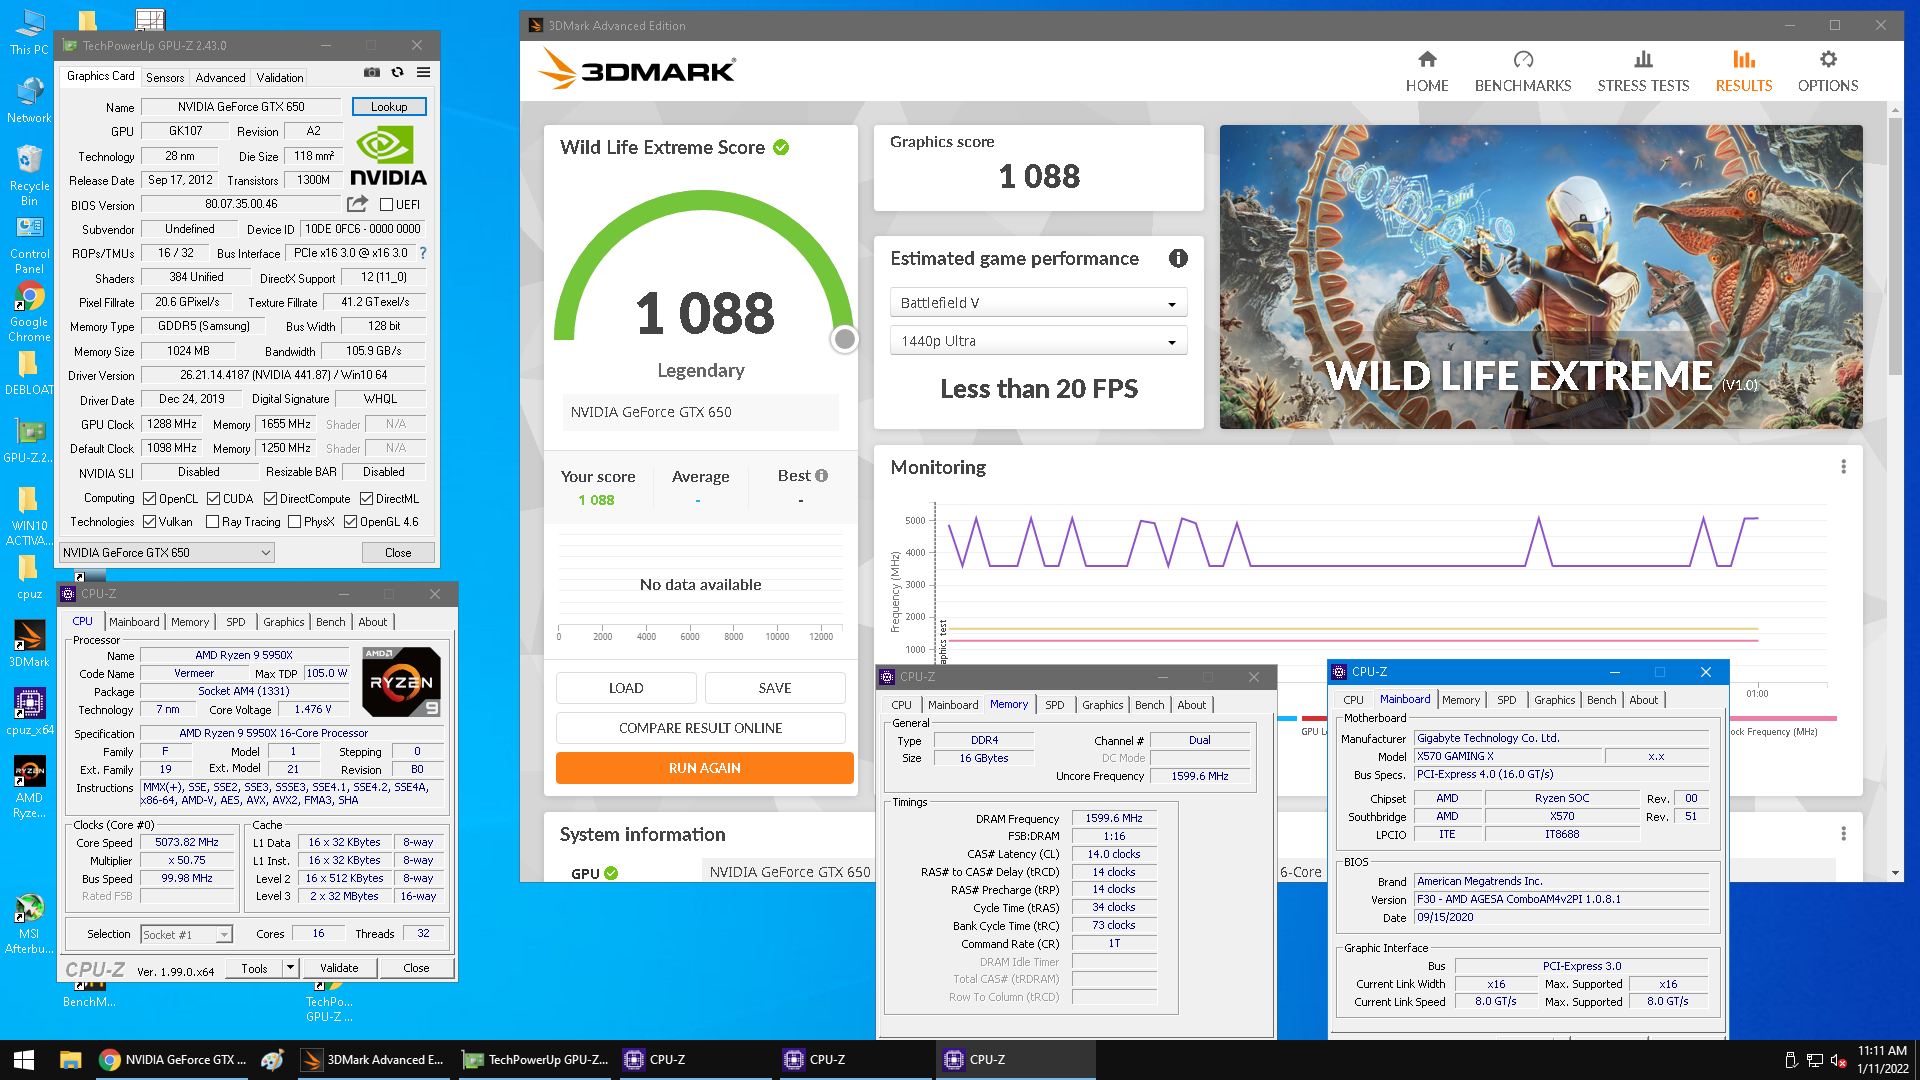Expand the CPU-Z Tools dropdown arrow
This screenshot has width=1920, height=1080.
click(x=290, y=968)
